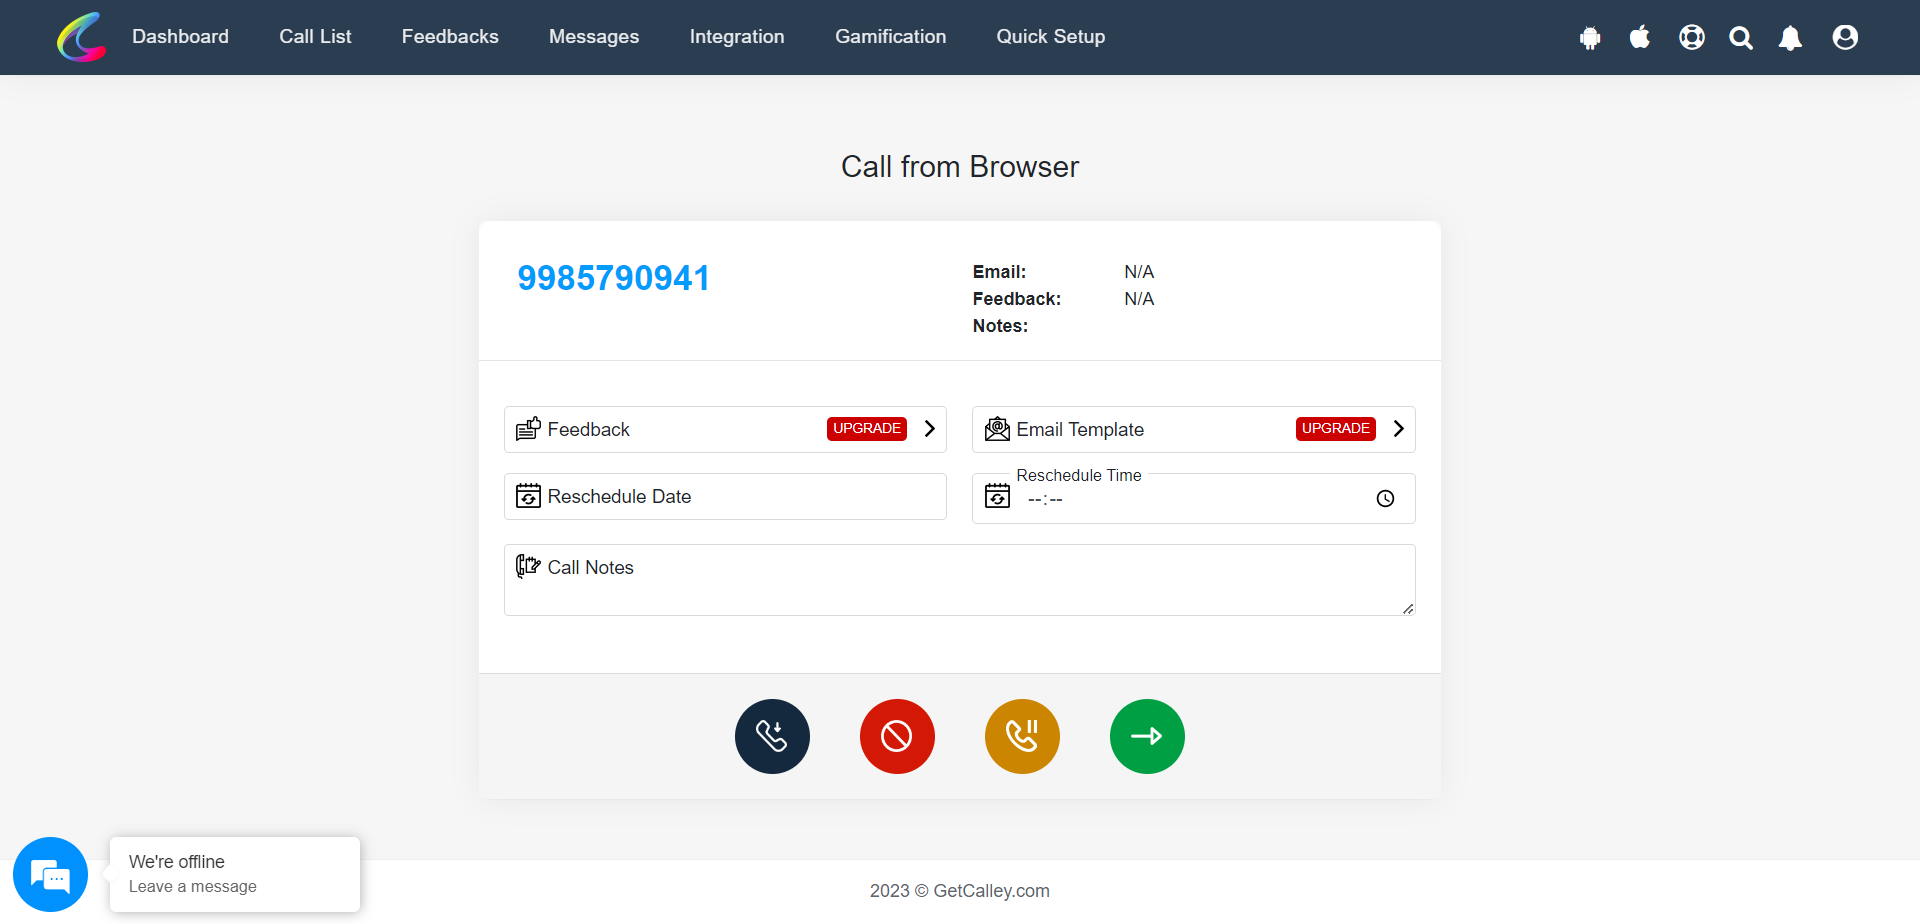Image resolution: width=1920 pixels, height=924 pixels.
Task: Click the Feedback thumbs-up icon
Action: pyautogui.click(x=528, y=429)
